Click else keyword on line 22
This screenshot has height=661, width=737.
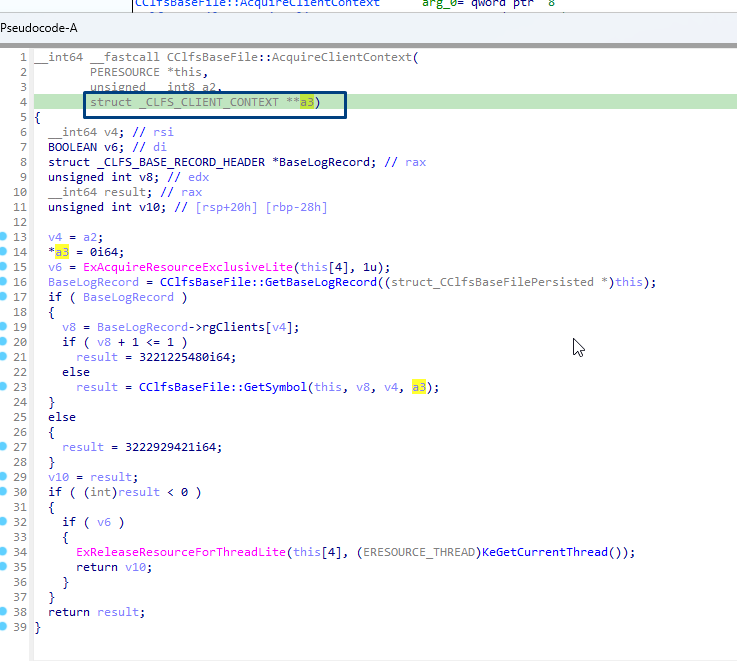click(x=76, y=372)
